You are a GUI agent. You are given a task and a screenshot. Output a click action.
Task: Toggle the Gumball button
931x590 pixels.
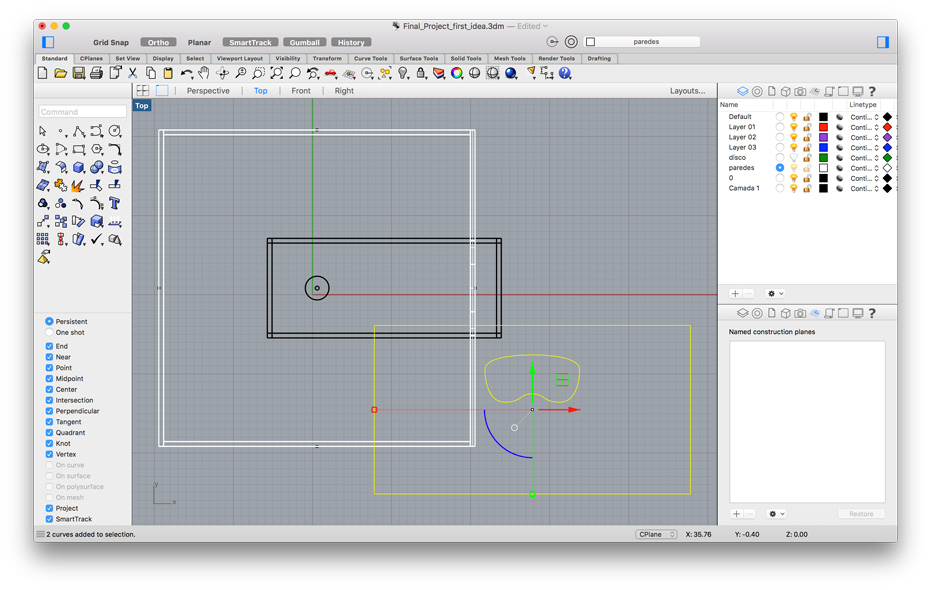(305, 42)
